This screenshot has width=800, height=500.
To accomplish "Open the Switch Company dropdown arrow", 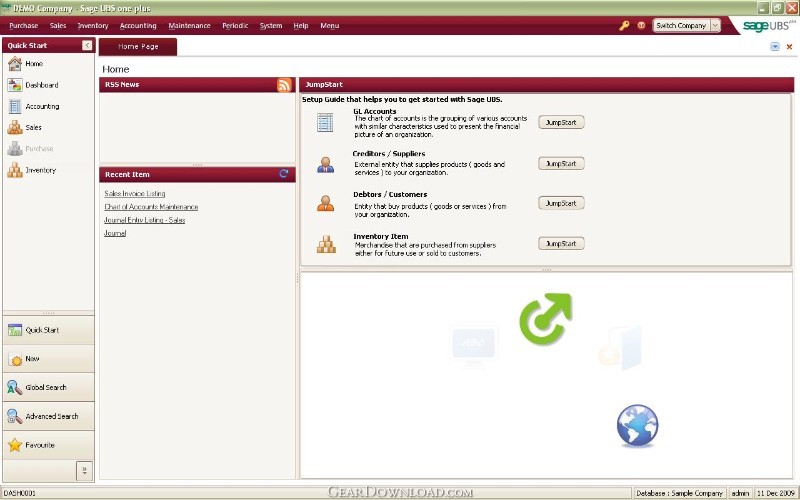I will tap(715, 26).
